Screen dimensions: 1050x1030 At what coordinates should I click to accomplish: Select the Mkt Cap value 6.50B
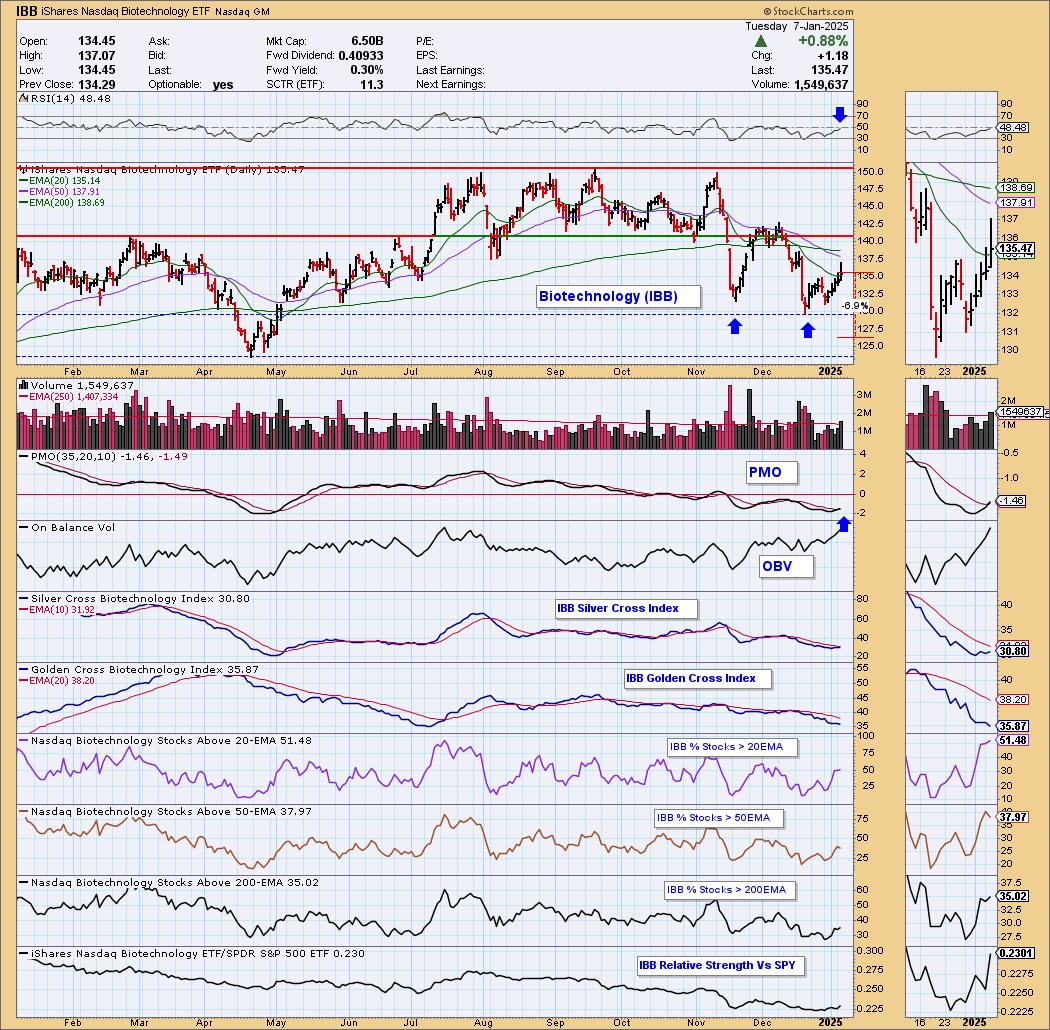(367, 41)
